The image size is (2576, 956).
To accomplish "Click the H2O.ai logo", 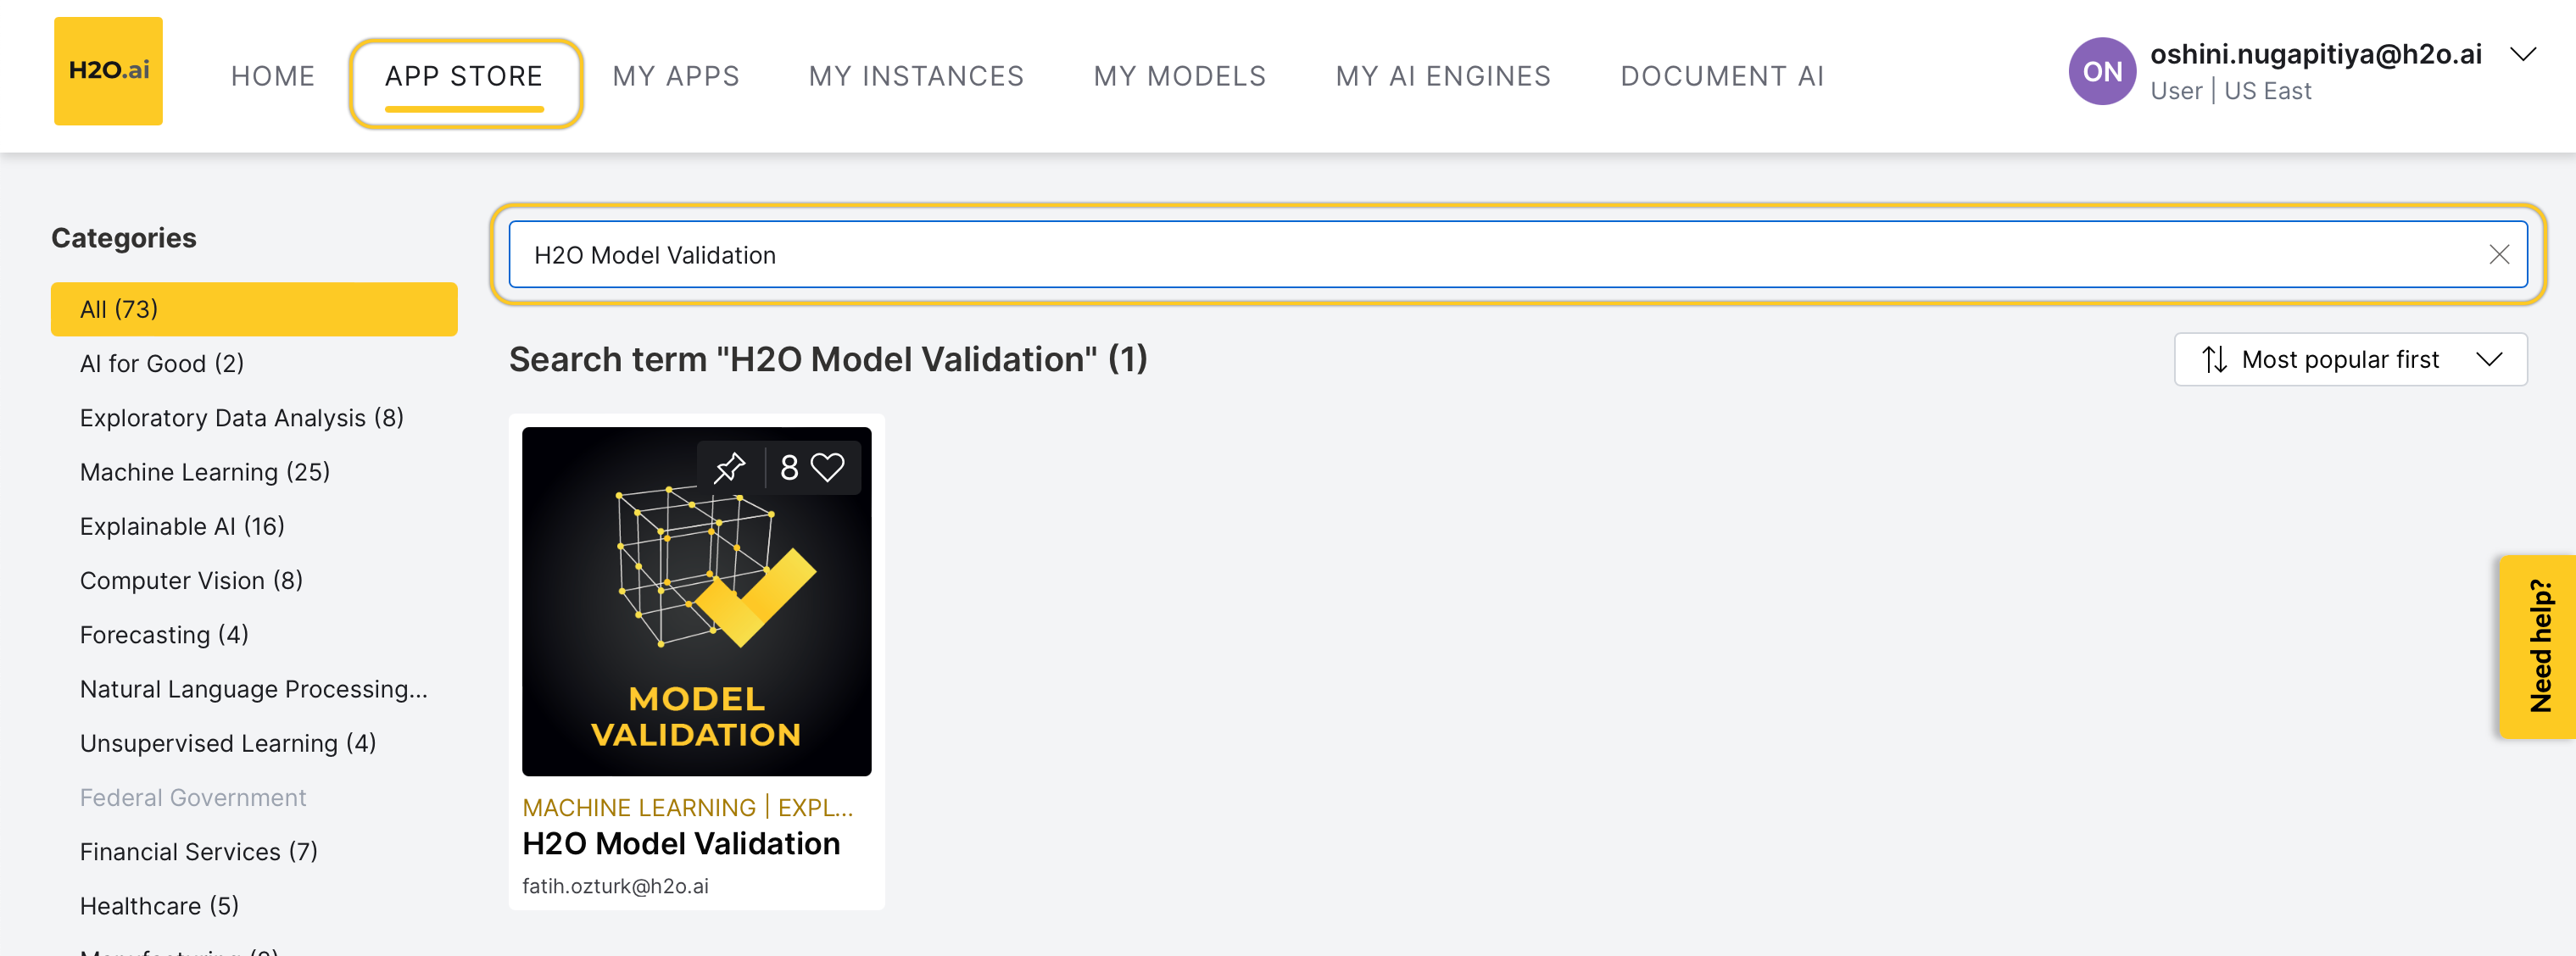I will click(x=108, y=71).
